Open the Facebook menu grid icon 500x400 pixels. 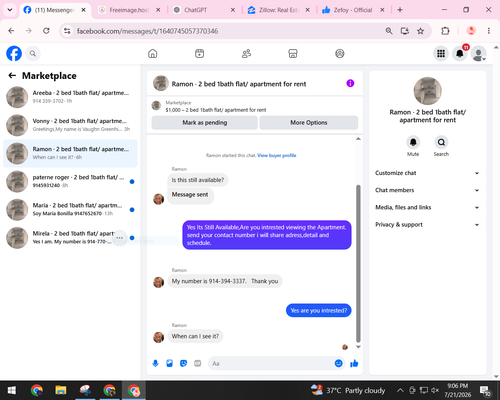click(x=441, y=53)
